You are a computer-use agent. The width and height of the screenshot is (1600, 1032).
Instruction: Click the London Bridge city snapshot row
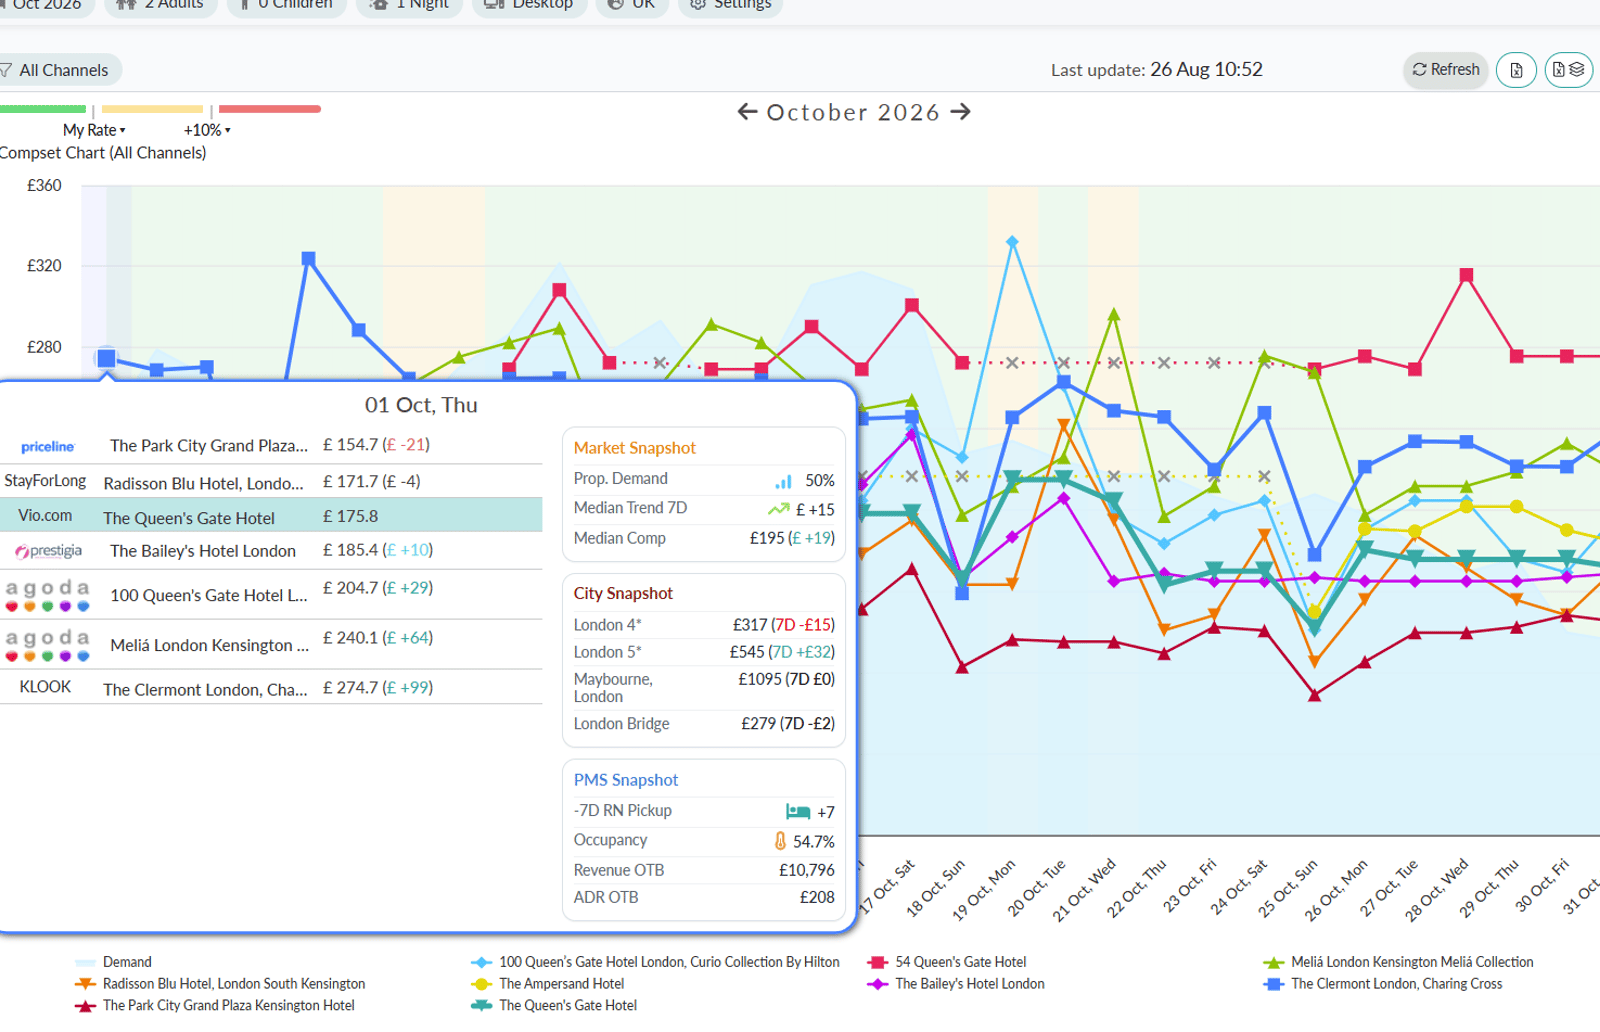point(704,724)
